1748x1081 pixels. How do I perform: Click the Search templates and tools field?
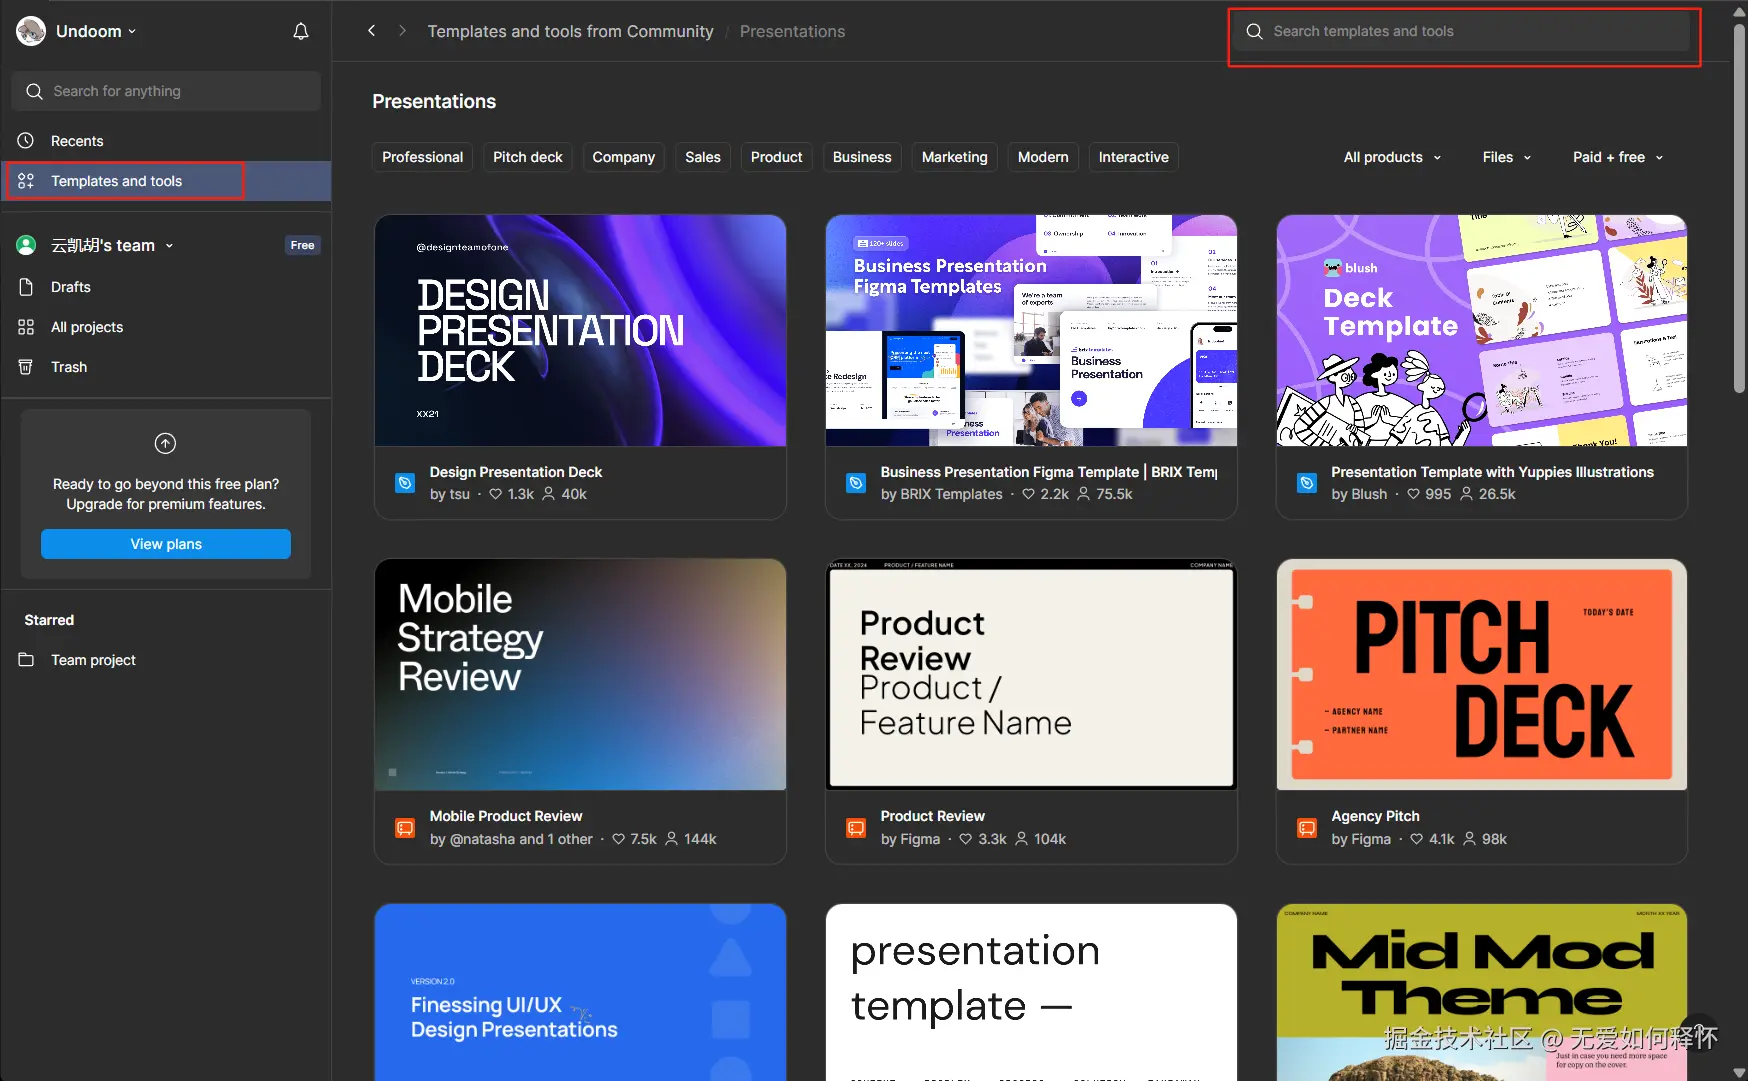[x=1463, y=31]
